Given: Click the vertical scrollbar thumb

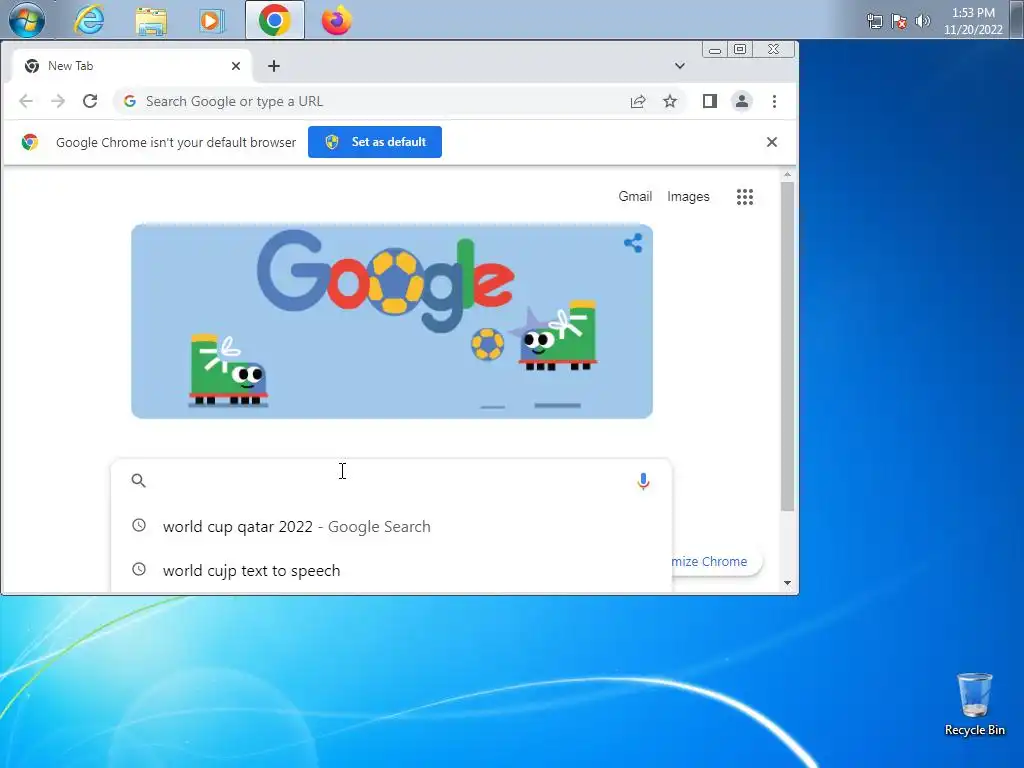Looking at the screenshot, I should coord(788,346).
